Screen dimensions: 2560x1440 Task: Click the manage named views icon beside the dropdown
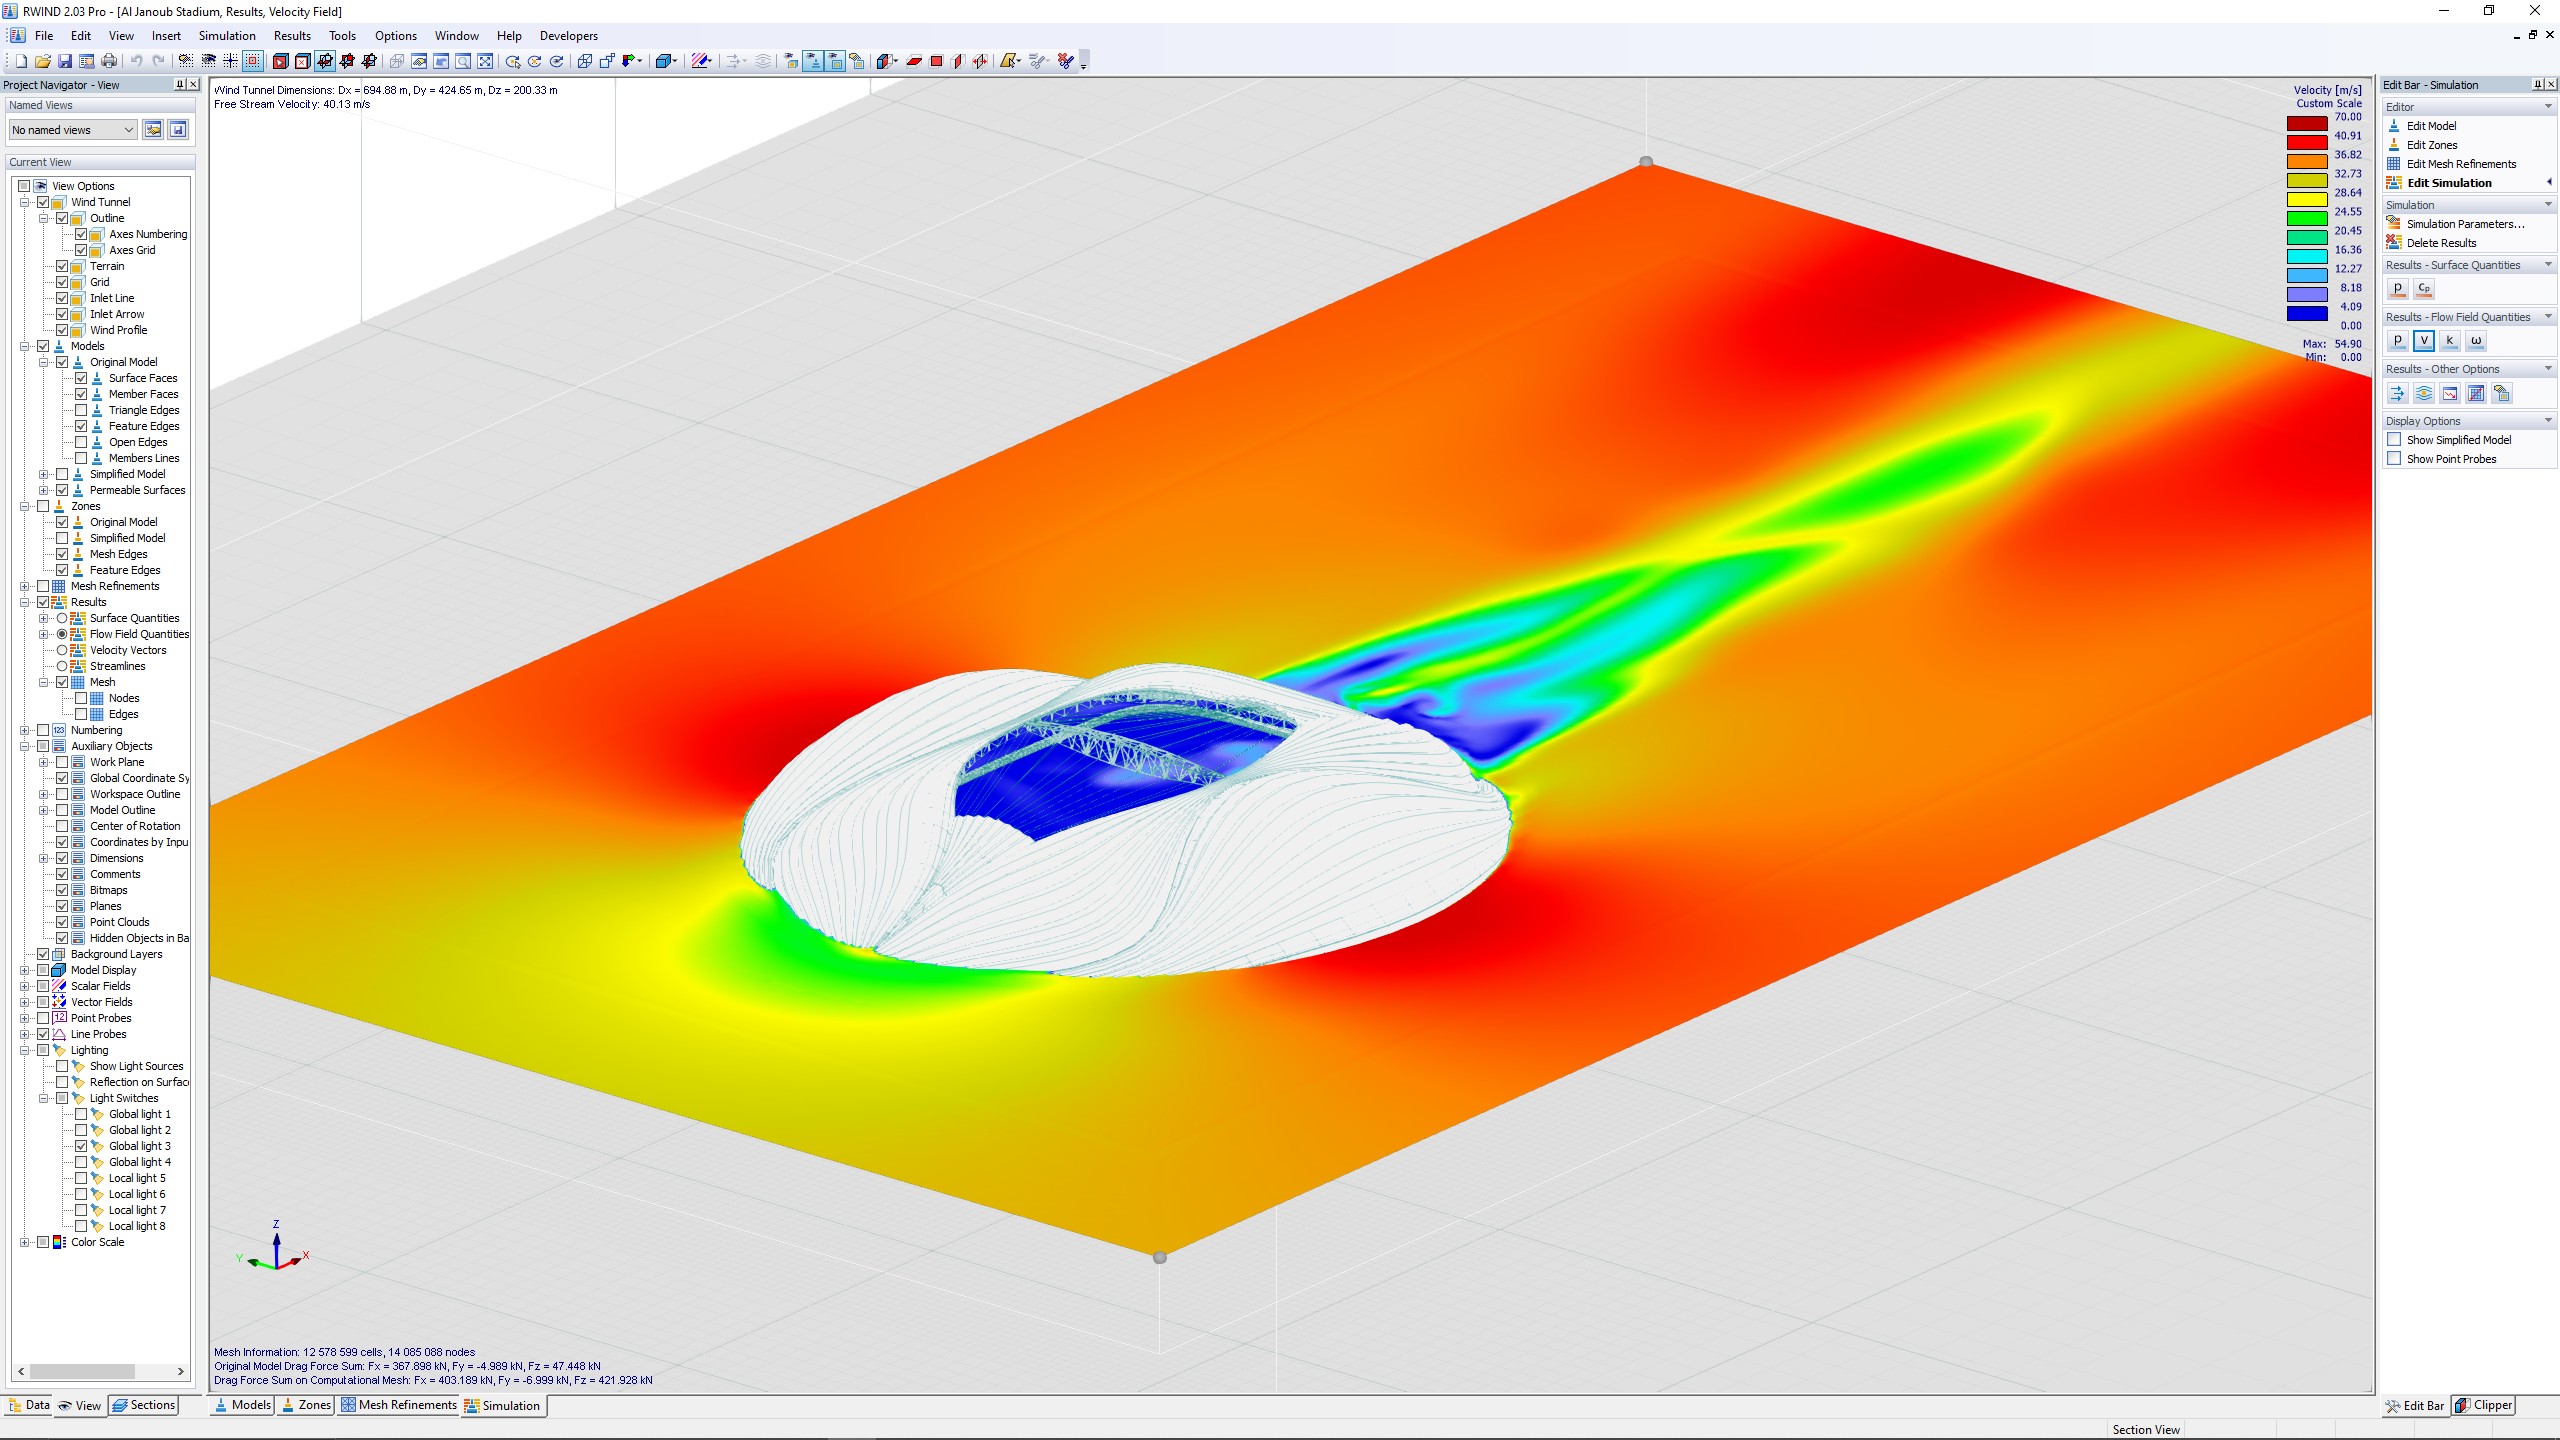tap(153, 130)
